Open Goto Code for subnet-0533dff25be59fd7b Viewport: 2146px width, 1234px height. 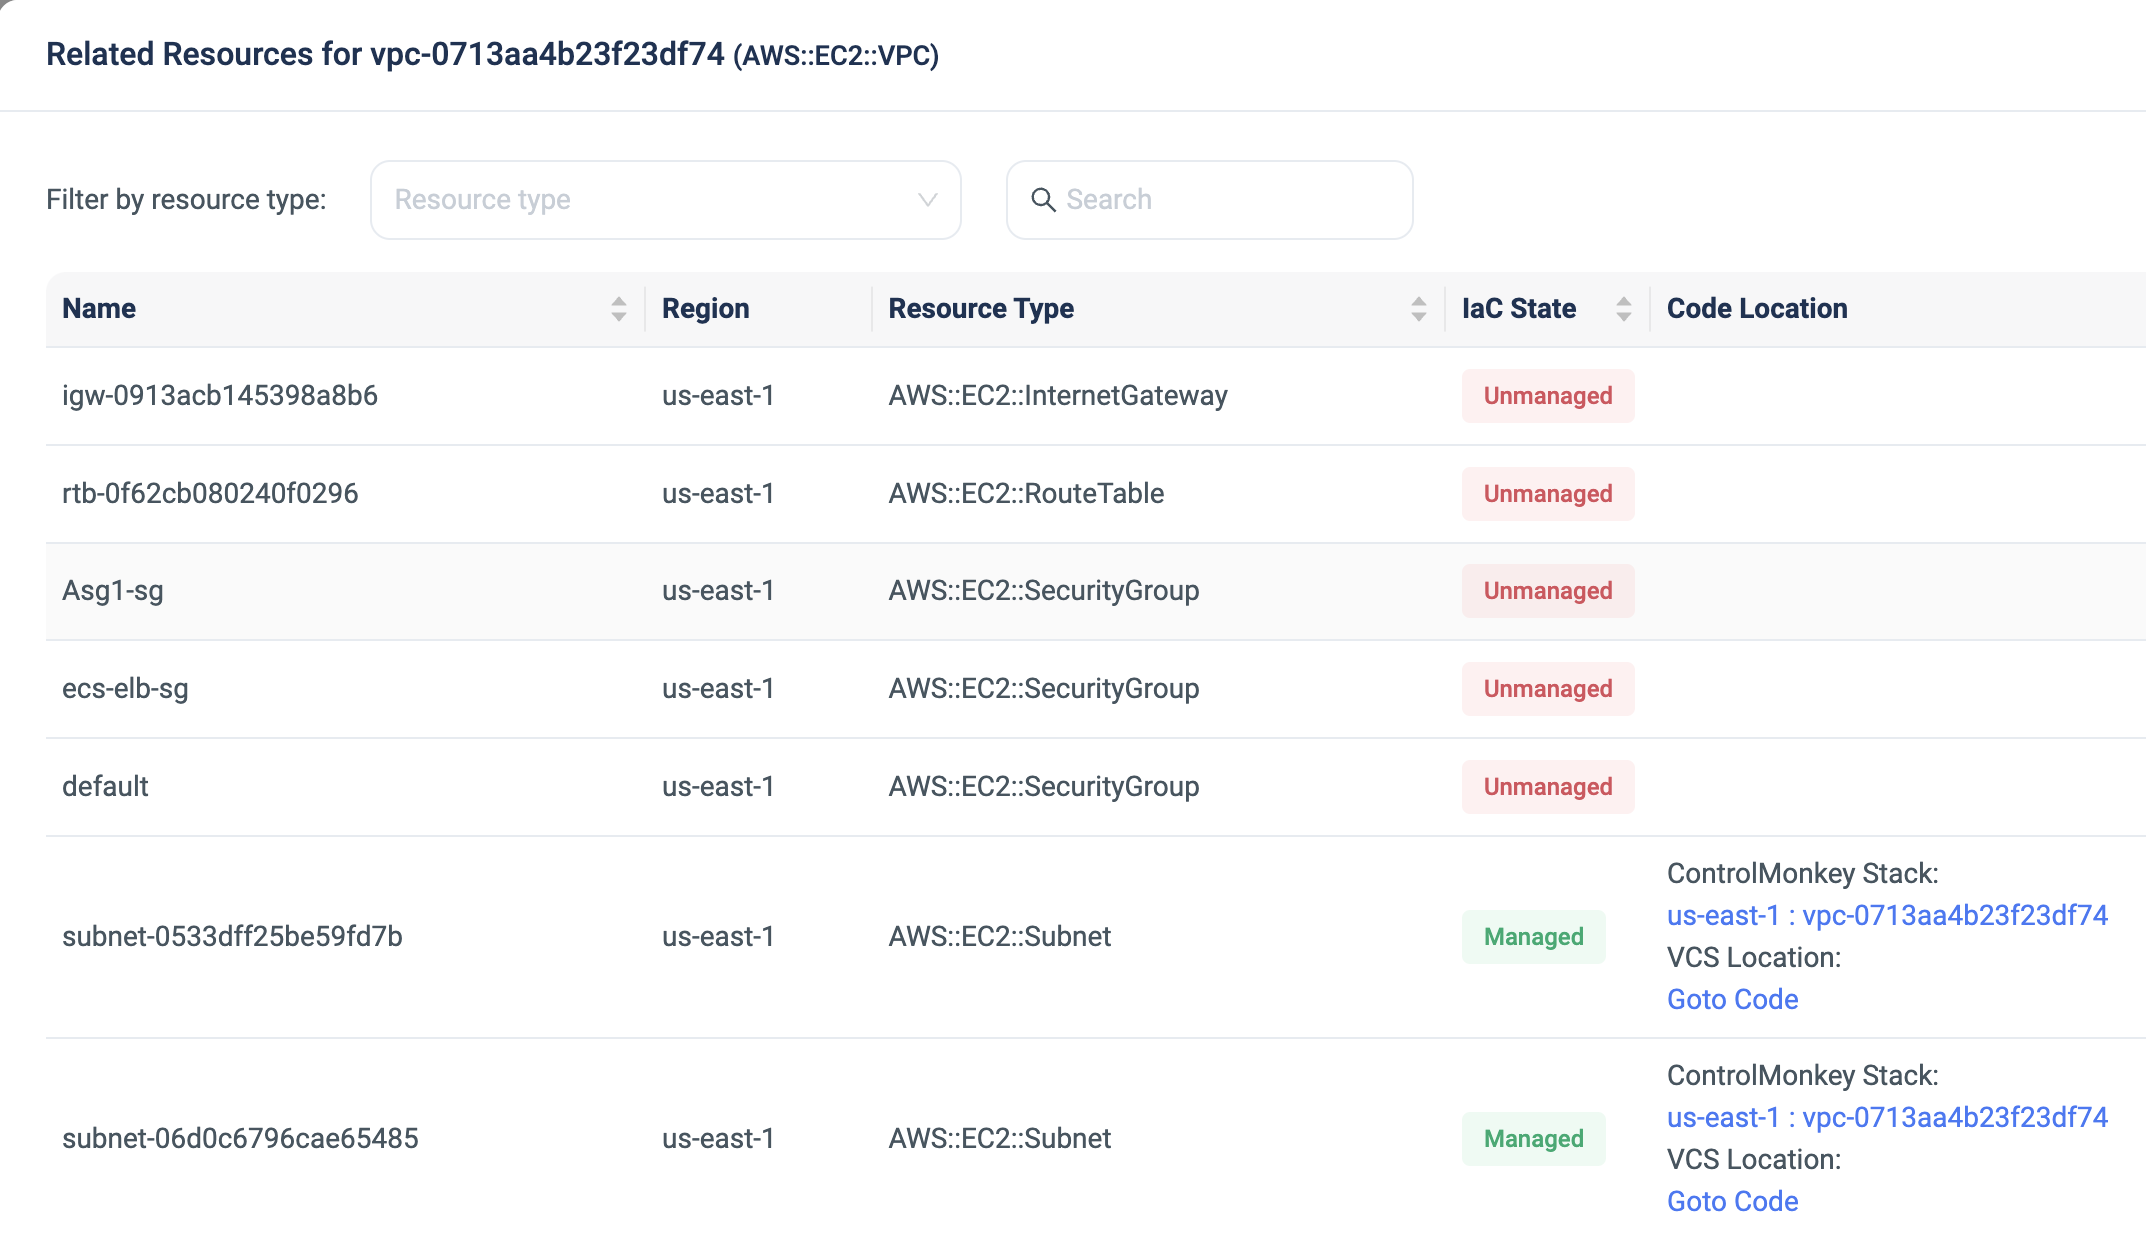[x=1732, y=1000]
